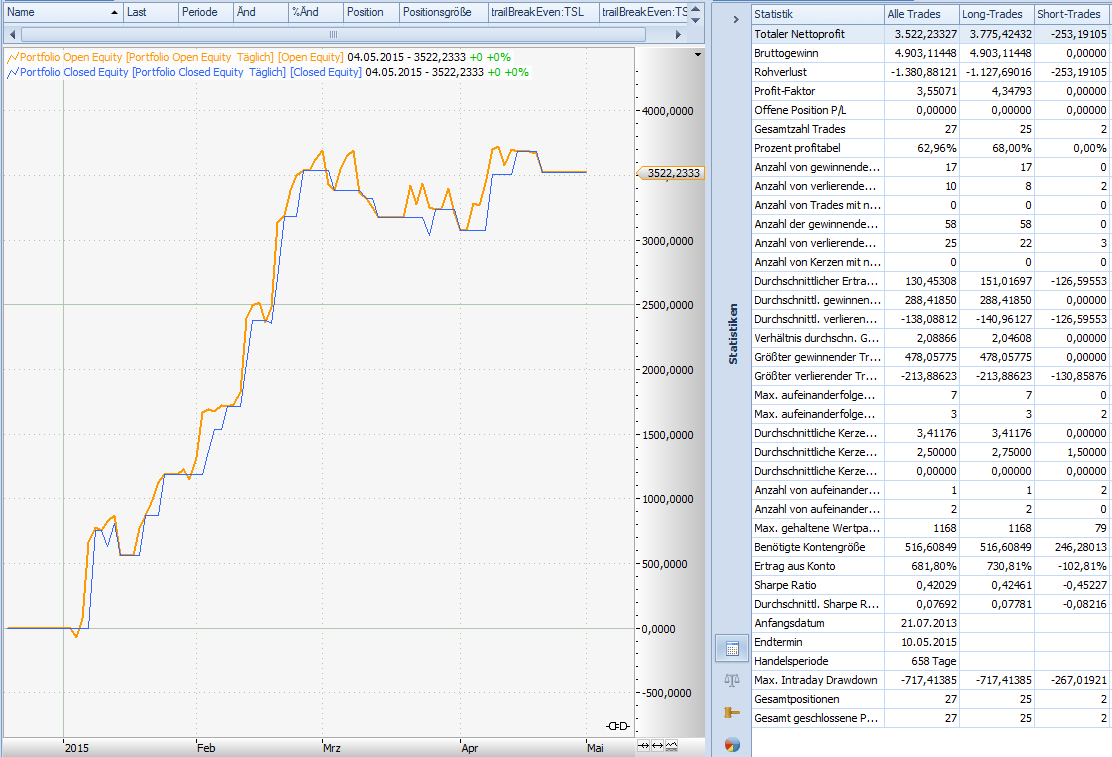The width and height of the screenshot is (1112, 757).
Task: Click the Last column header
Action: coord(150,12)
